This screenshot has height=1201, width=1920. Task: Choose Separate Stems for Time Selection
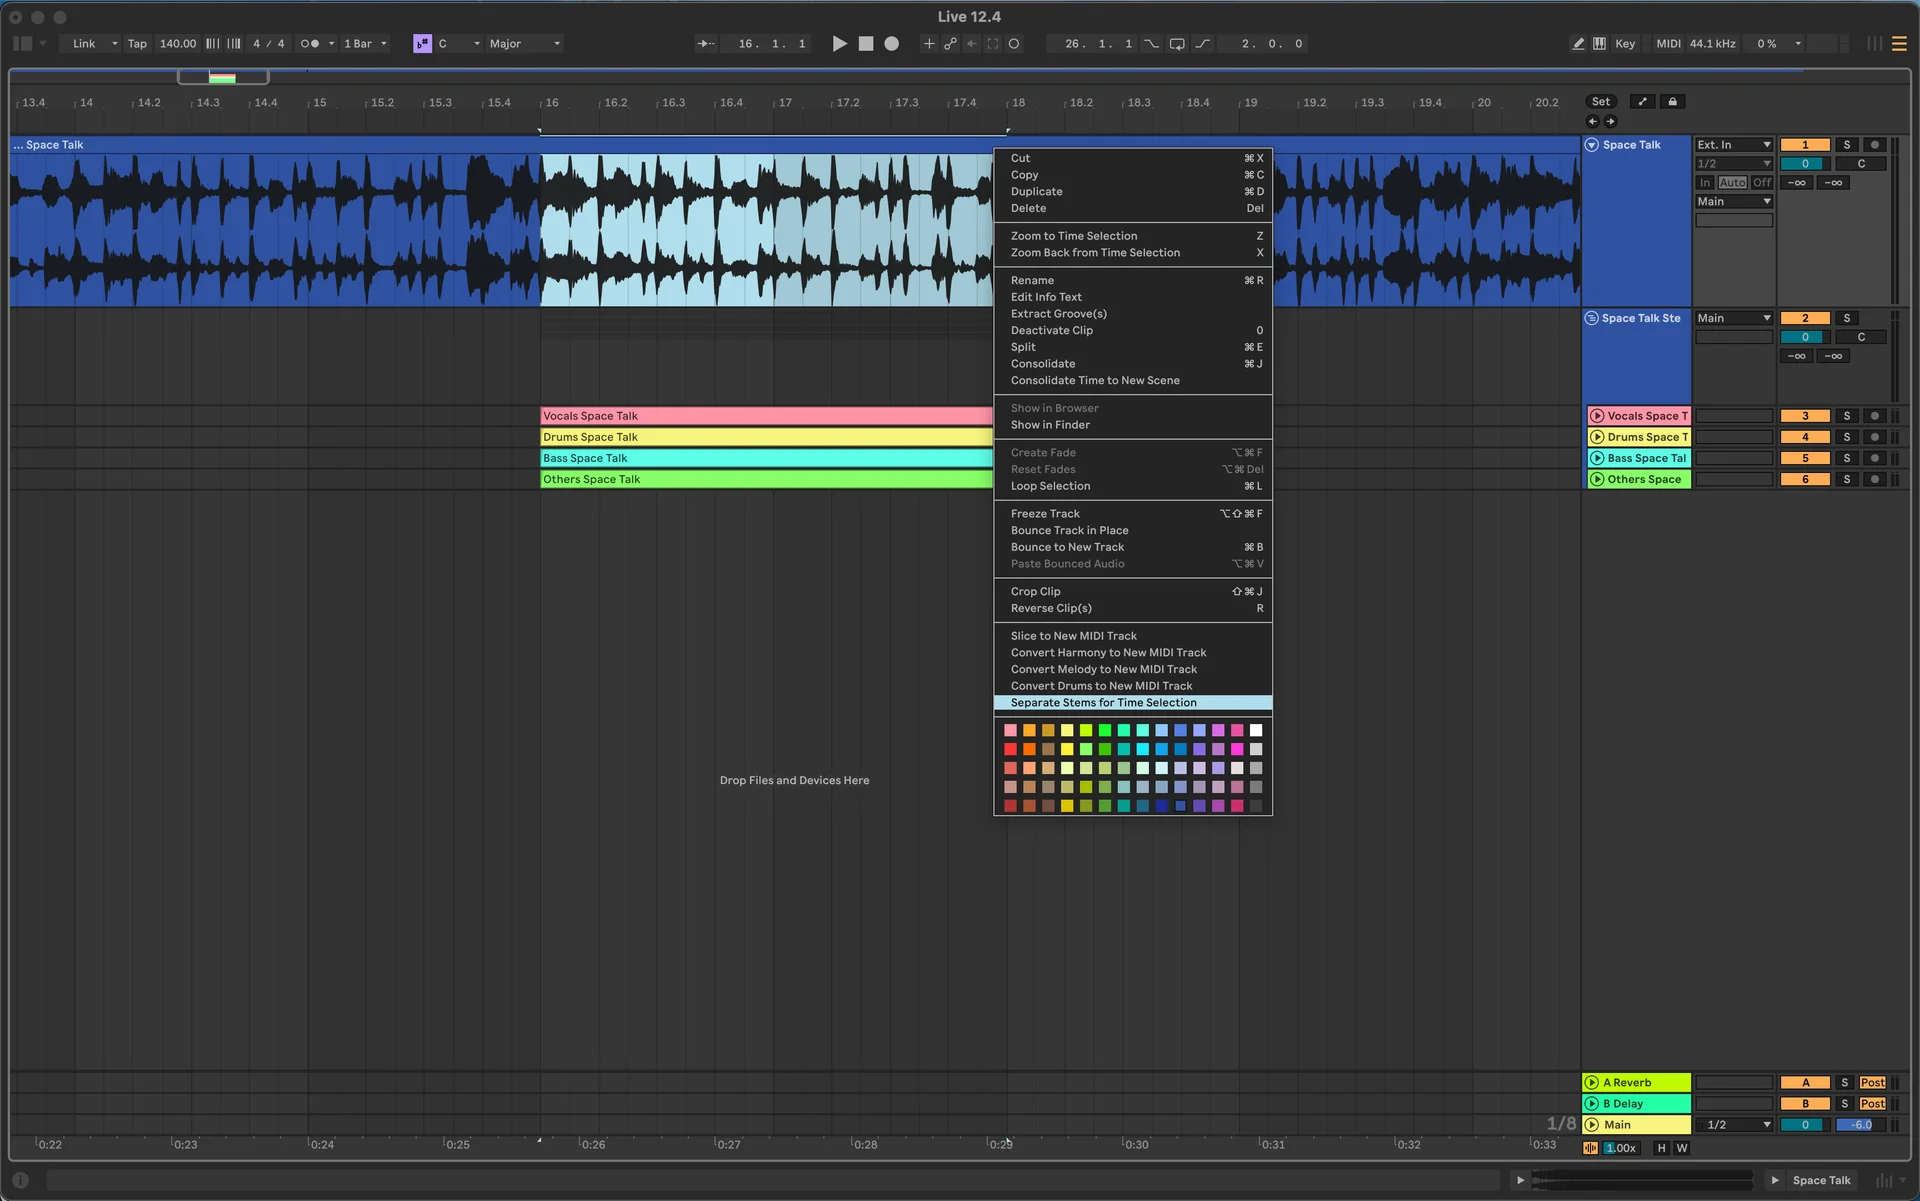pos(1133,703)
